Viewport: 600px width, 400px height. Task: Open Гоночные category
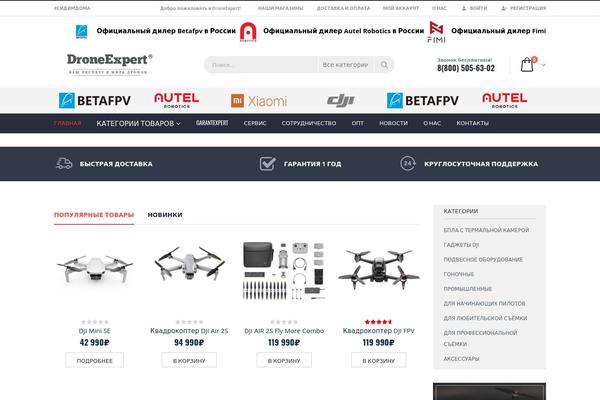(x=459, y=274)
